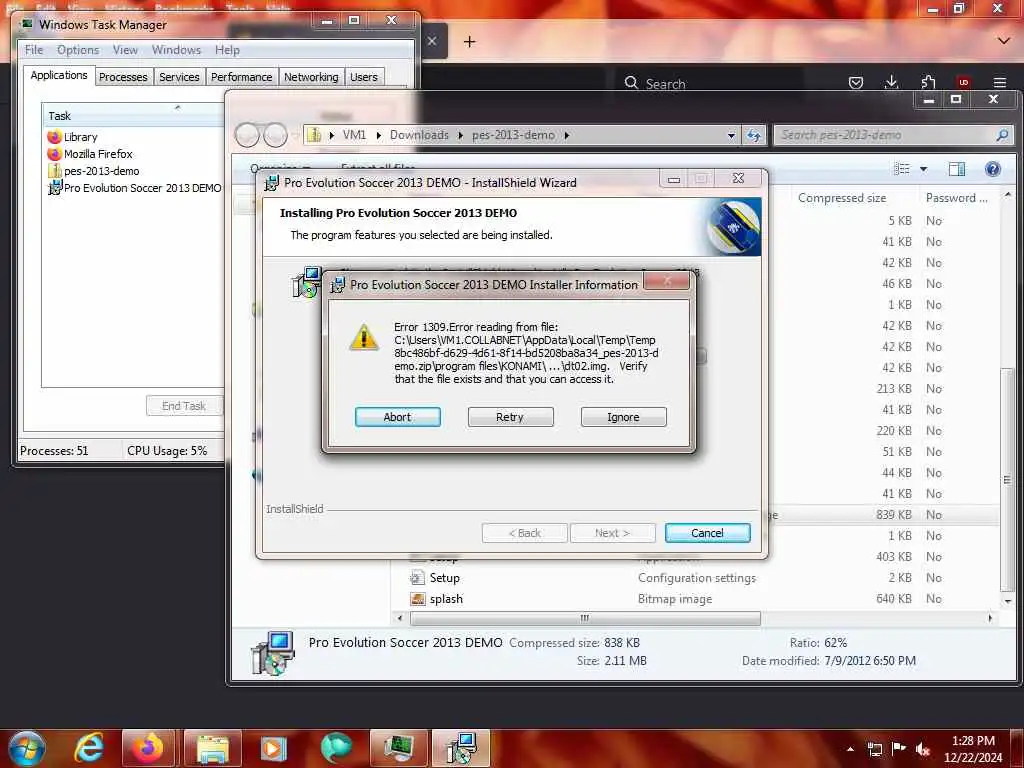This screenshot has height=768, width=1024.
Task: Click the Firefox icon in the taskbar
Action: 148,748
